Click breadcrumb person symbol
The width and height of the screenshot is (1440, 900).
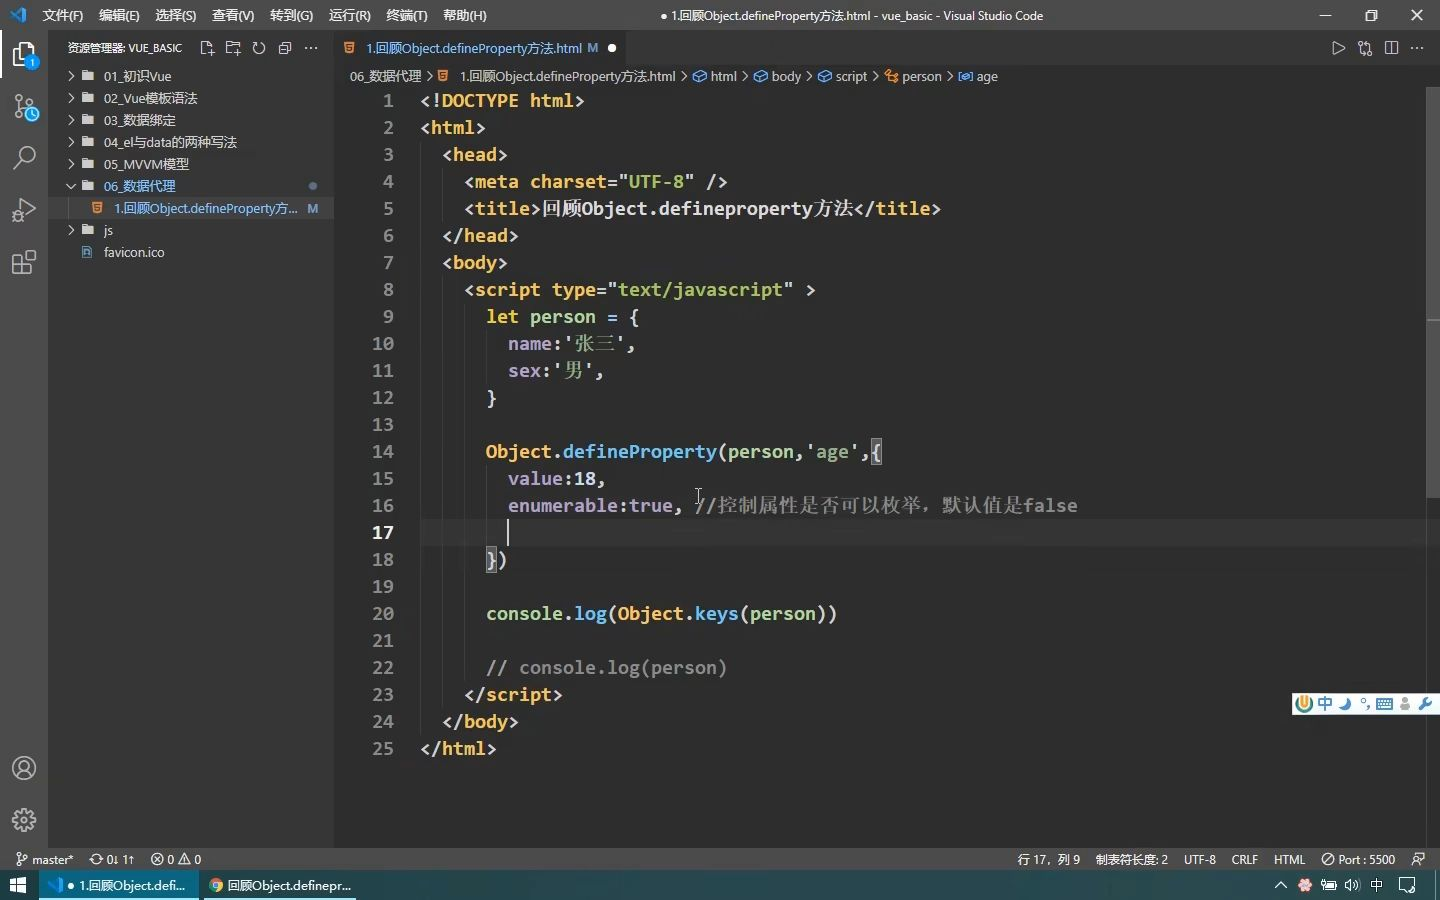click(913, 76)
